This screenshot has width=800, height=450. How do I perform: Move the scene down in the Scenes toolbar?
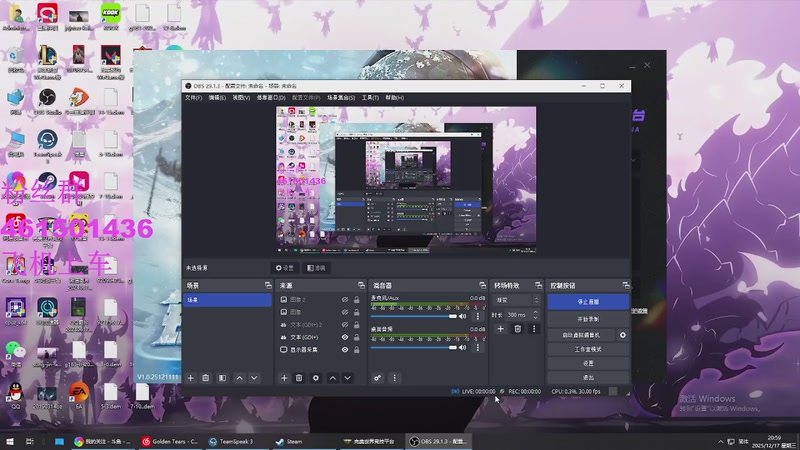click(x=254, y=378)
